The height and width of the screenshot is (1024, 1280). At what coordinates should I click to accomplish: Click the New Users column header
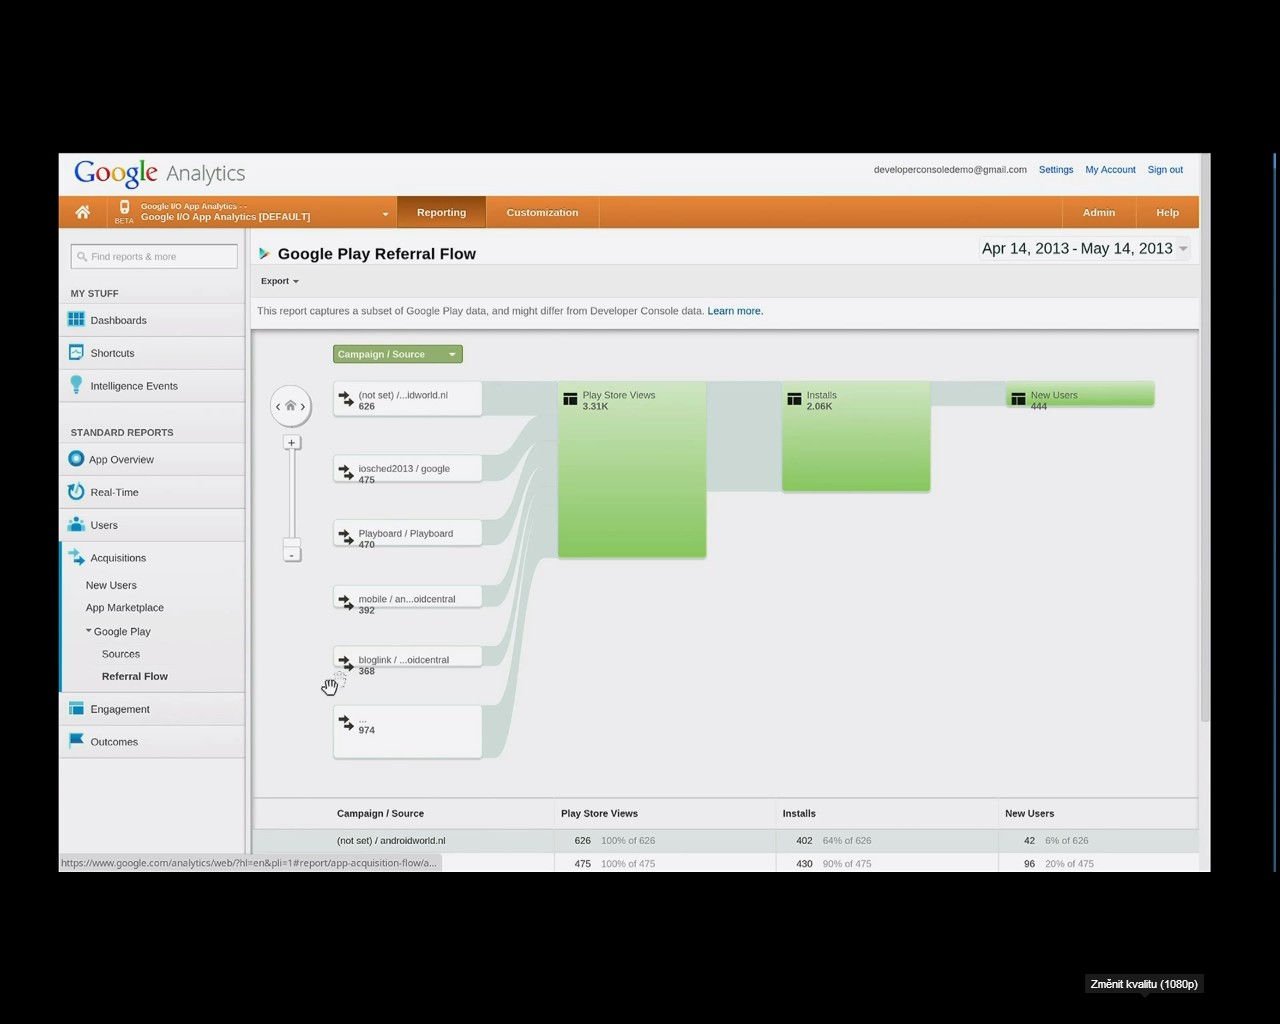[1029, 813]
